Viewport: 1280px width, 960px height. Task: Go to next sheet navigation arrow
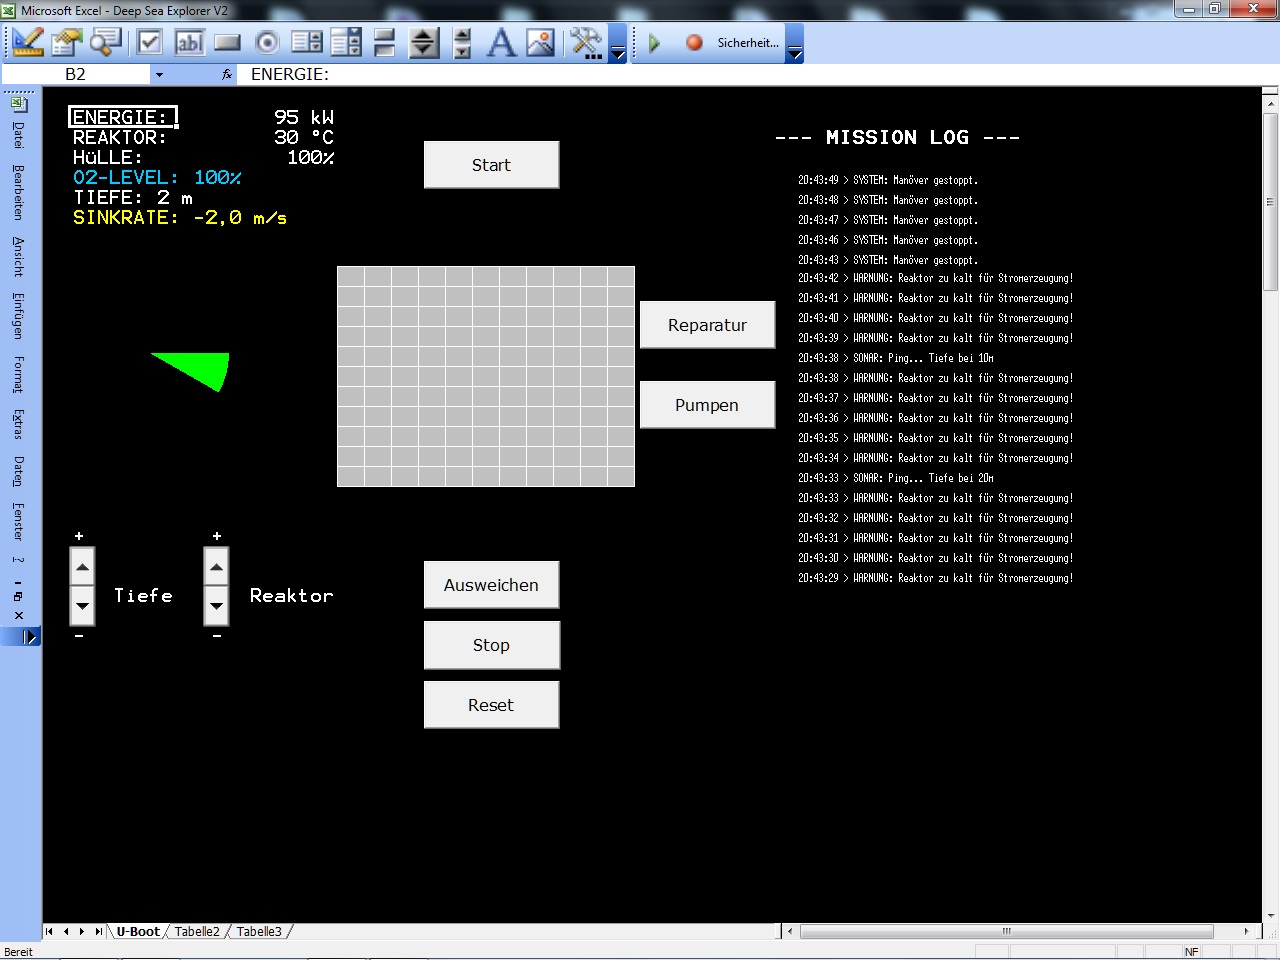tap(82, 932)
